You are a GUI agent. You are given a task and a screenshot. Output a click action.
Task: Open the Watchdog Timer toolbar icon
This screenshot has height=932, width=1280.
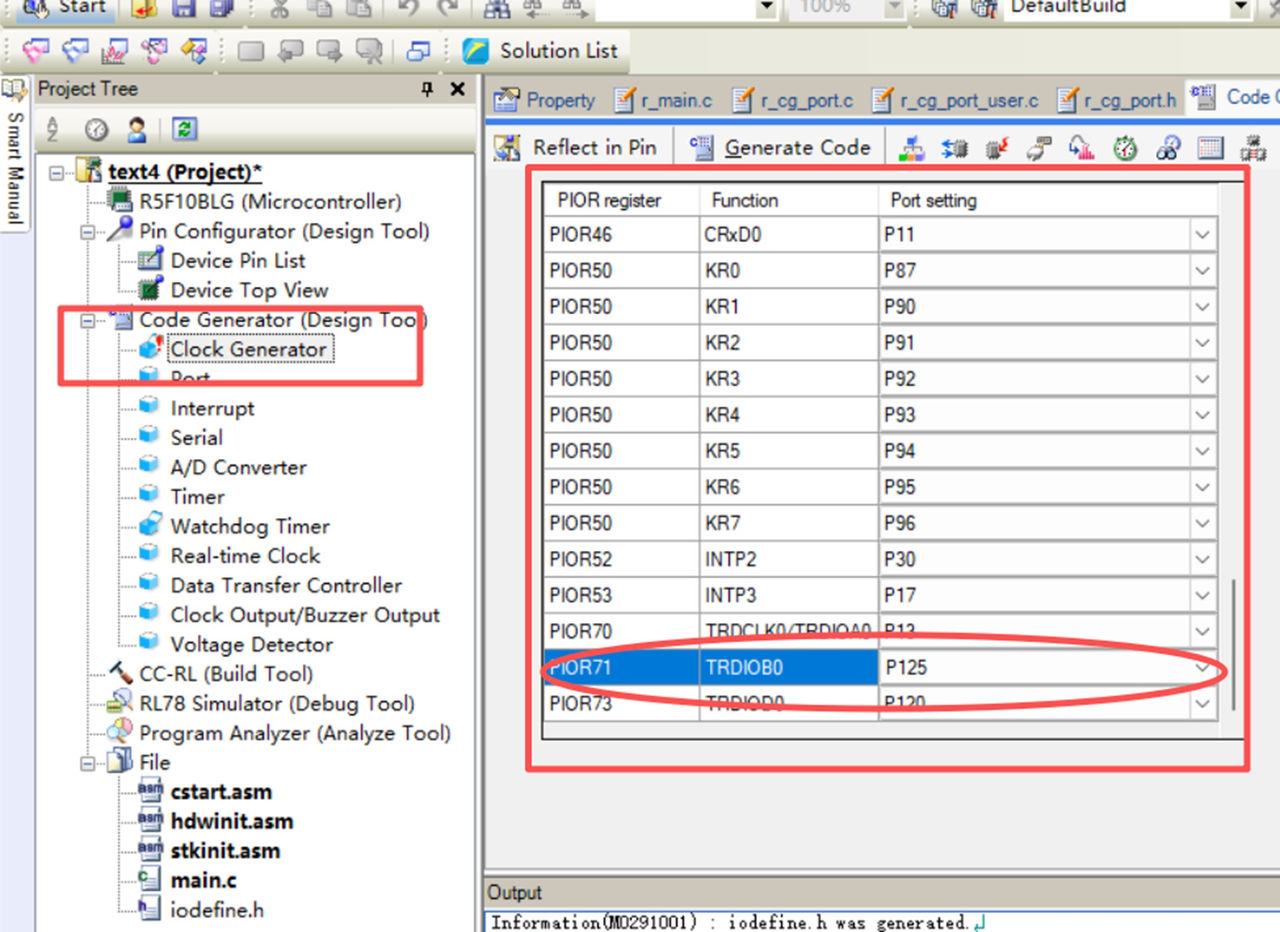[x=1168, y=148]
